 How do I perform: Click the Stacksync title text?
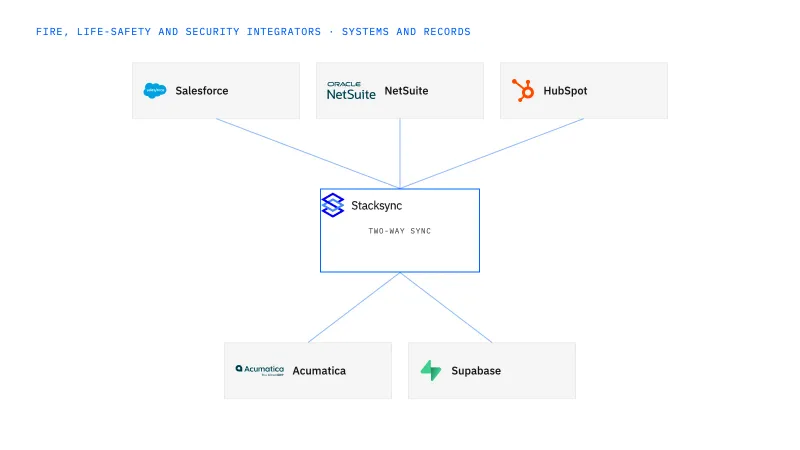(x=377, y=206)
